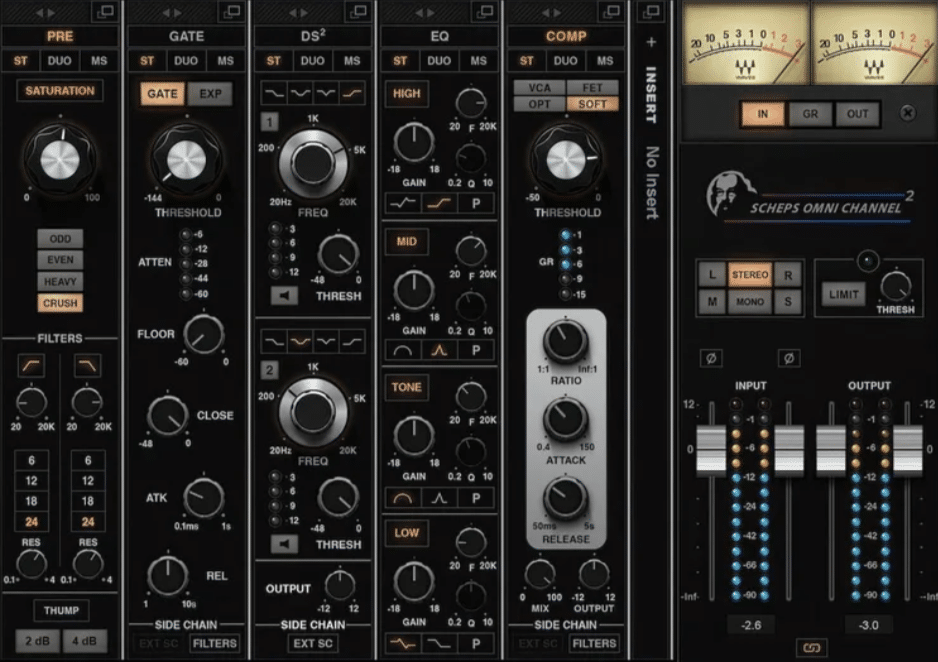Choose VCA compressor type
938x662 pixels.
coord(540,88)
